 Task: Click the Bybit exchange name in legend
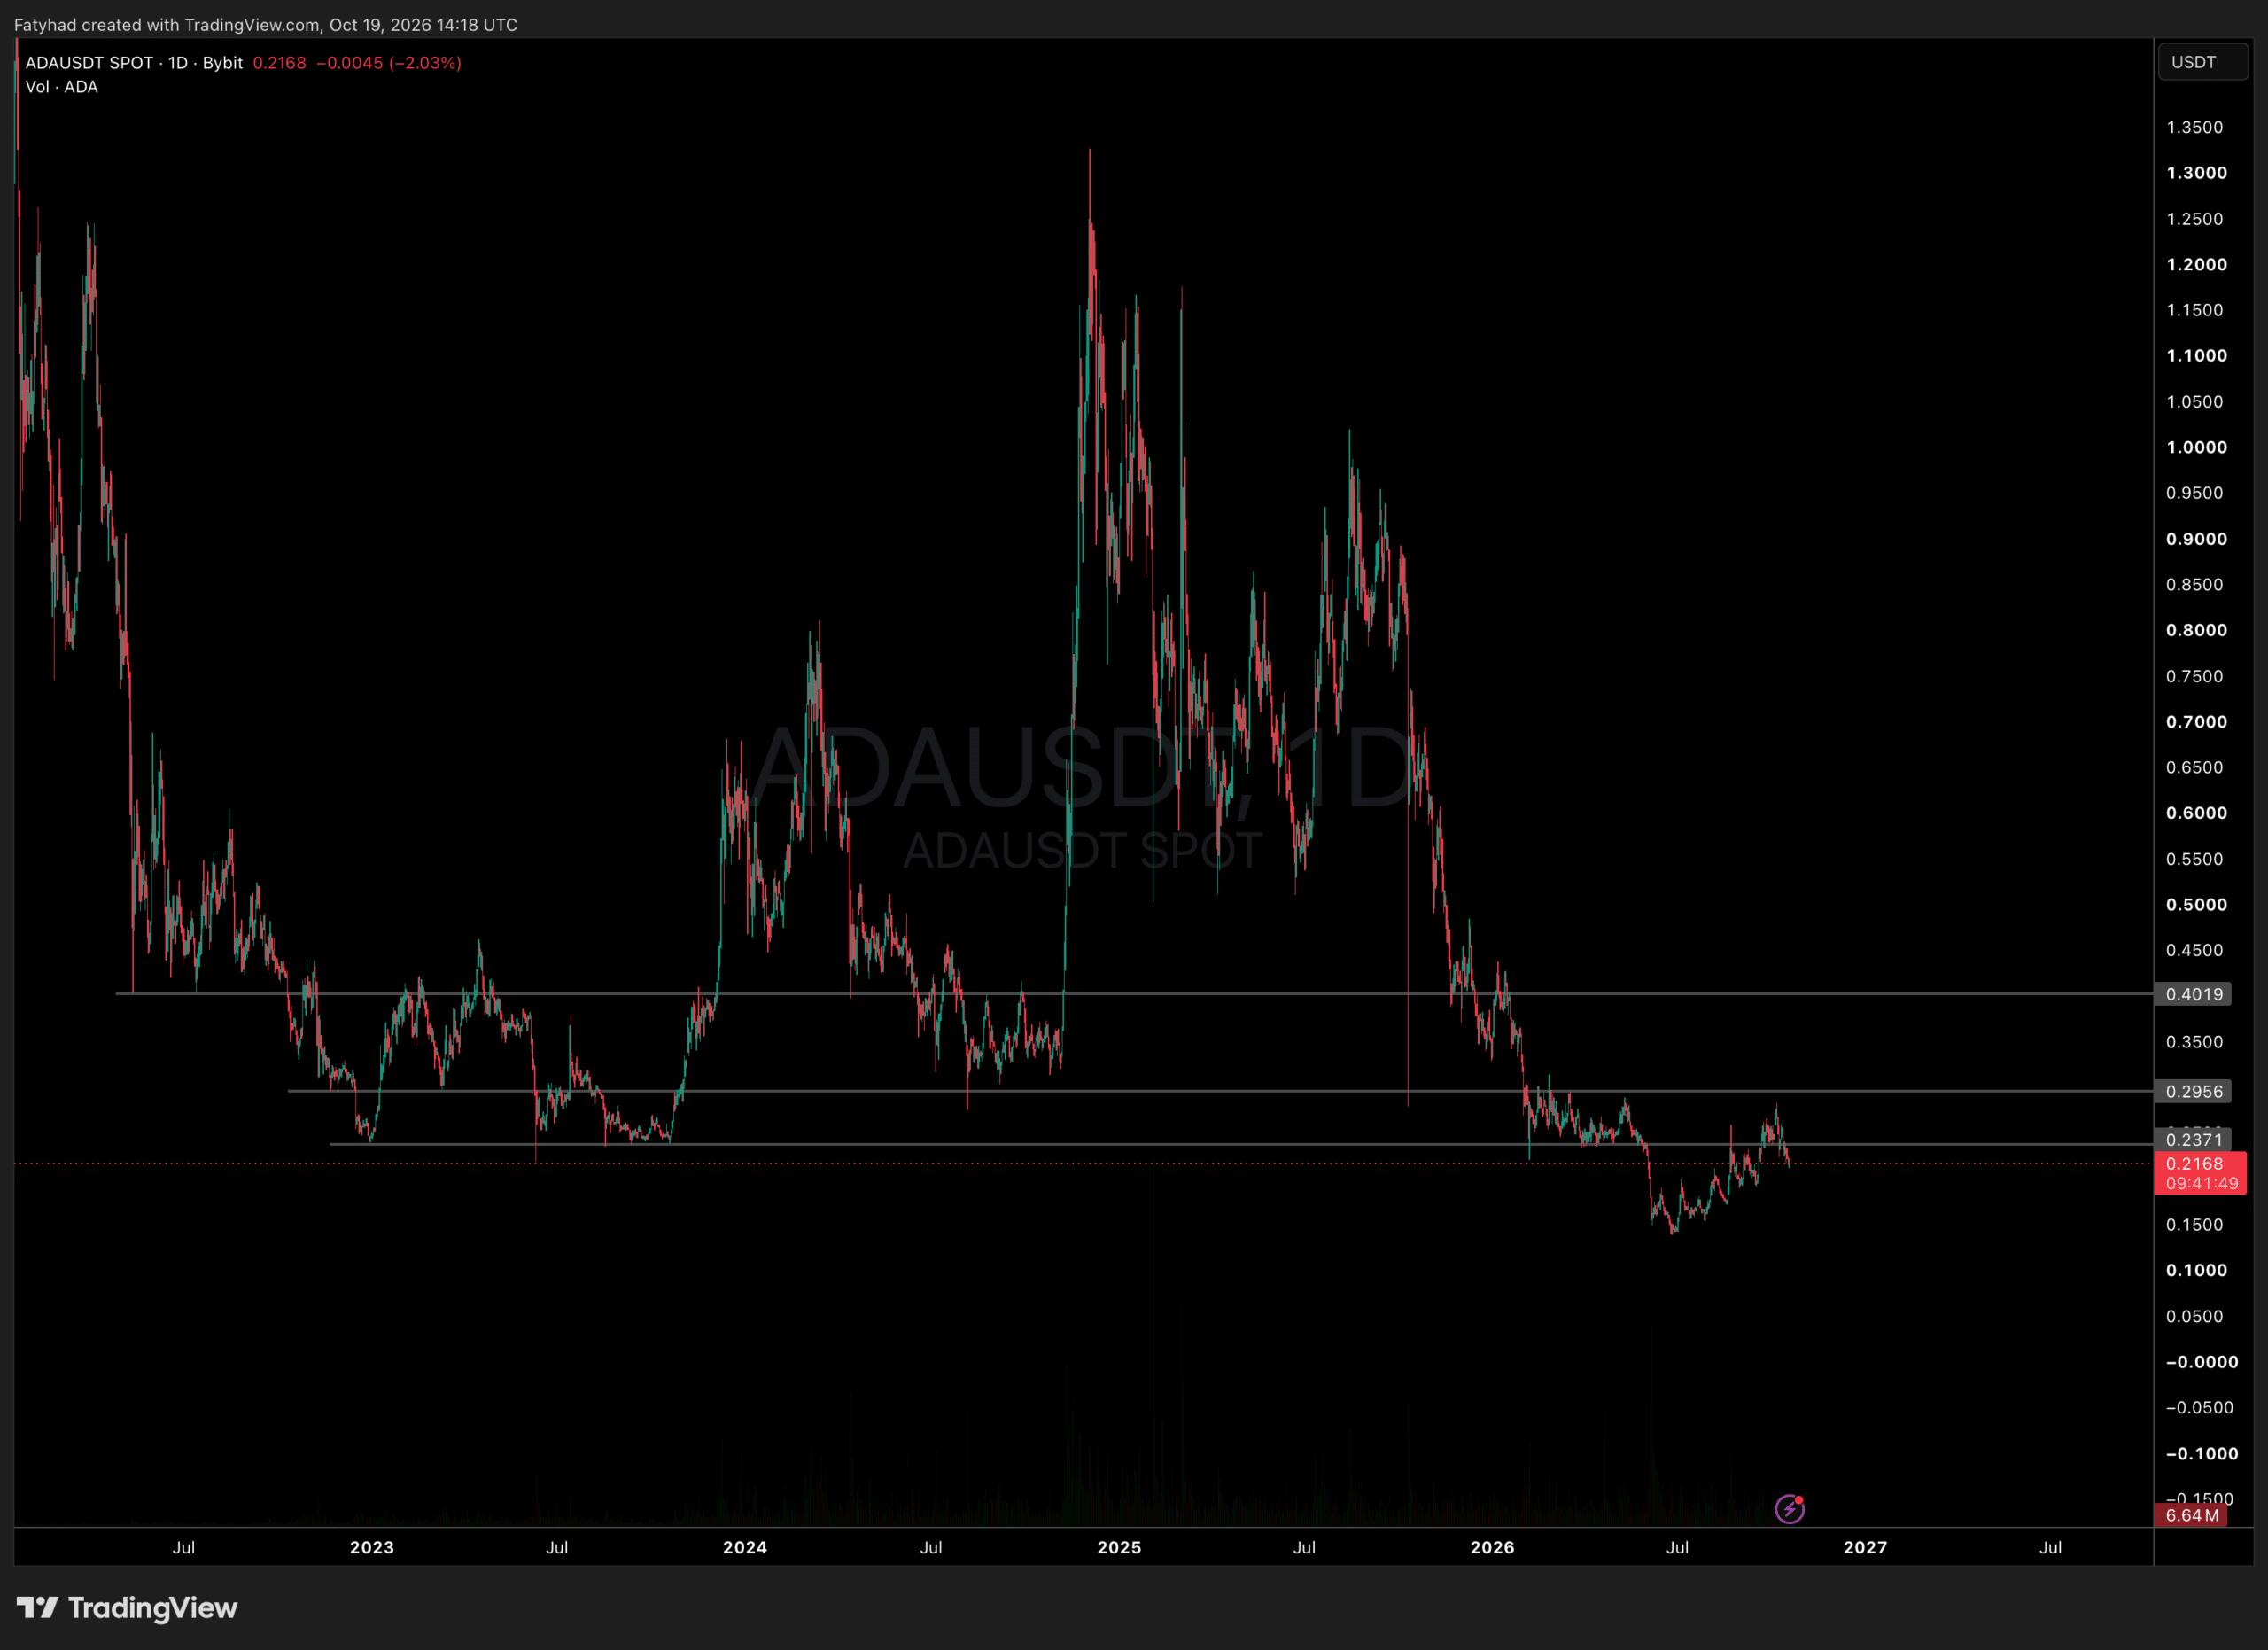click(222, 63)
